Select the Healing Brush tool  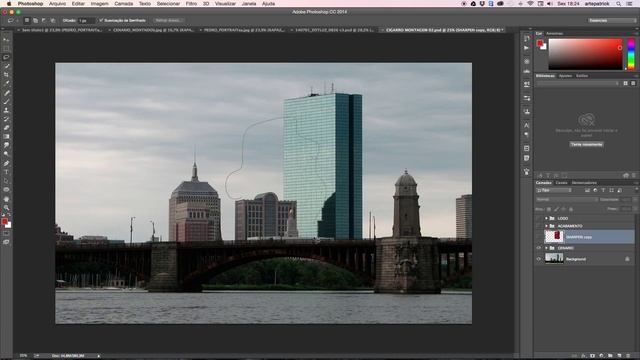pyautogui.click(x=6, y=93)
